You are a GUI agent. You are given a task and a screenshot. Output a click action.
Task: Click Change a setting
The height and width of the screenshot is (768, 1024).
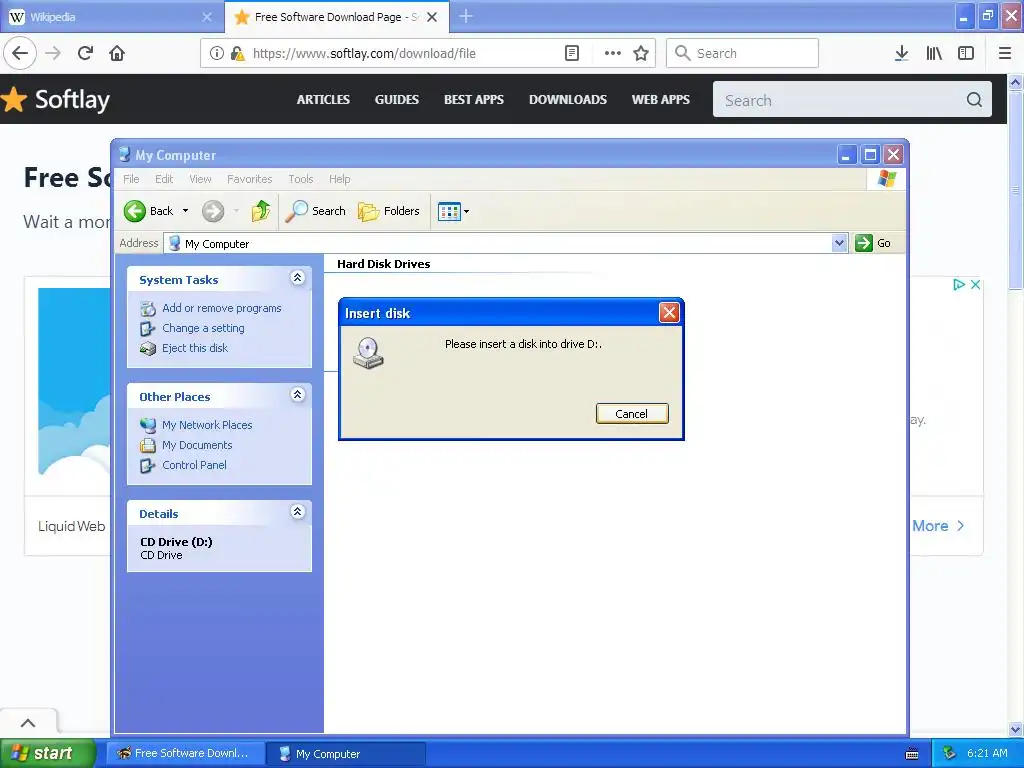click(203, 328)
